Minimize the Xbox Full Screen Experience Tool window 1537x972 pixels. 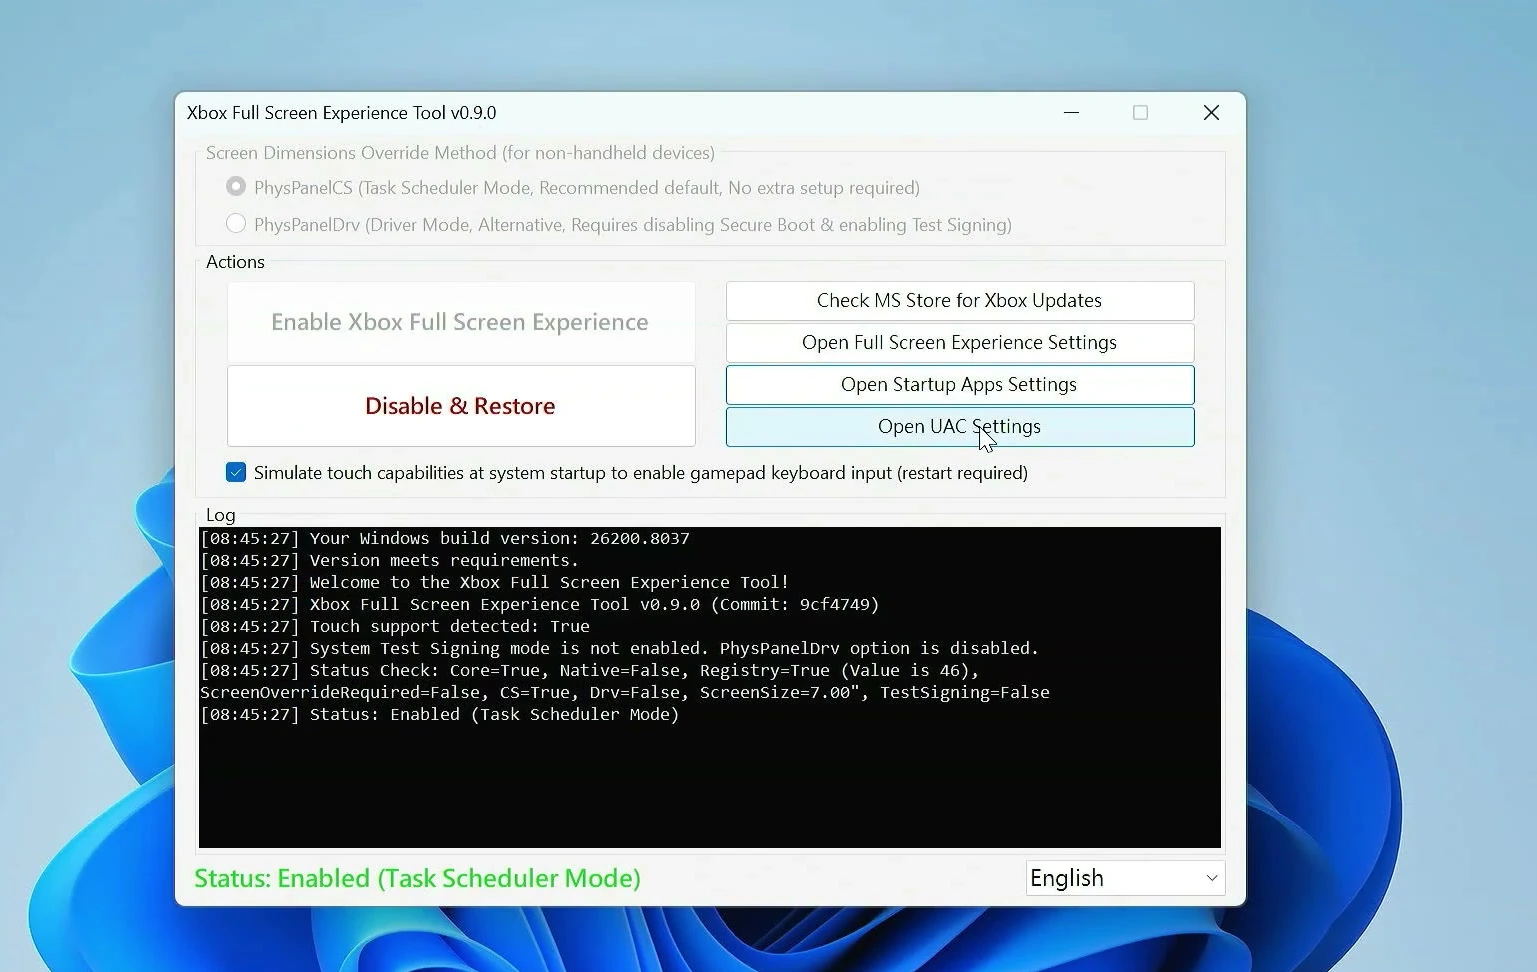1071,113
